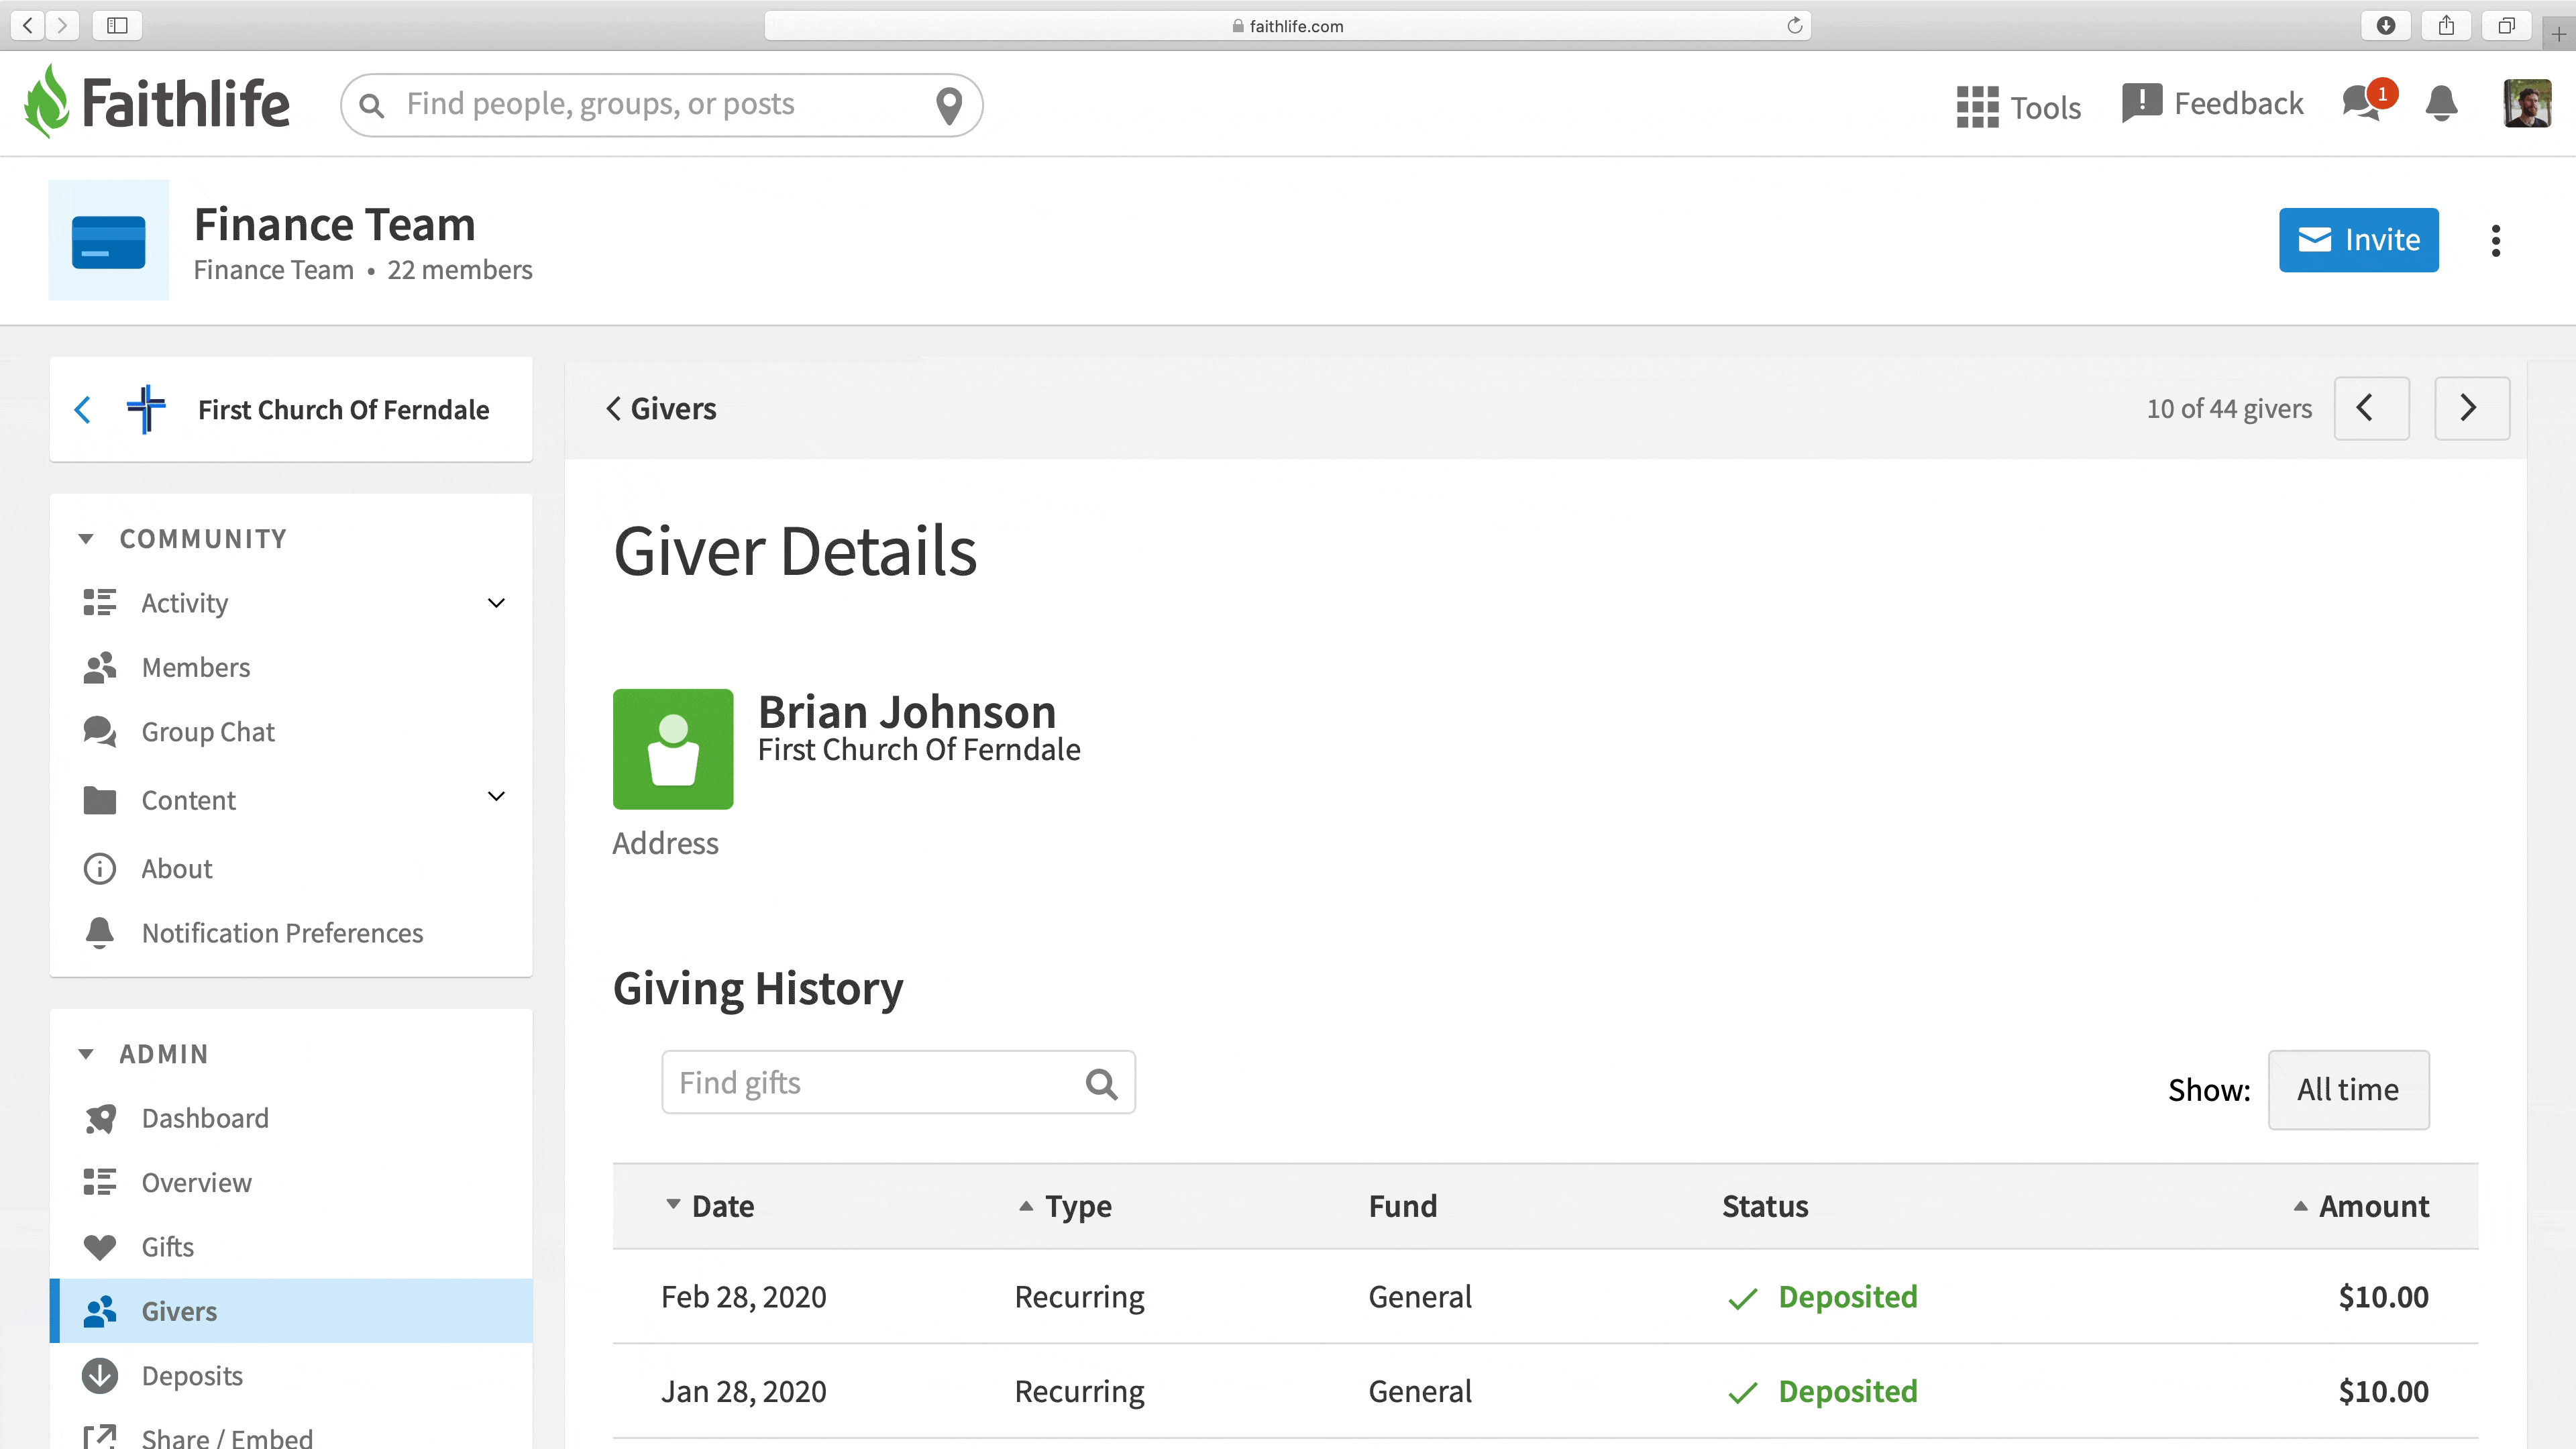
Task: Go back to Givers list
Action: click(x=662, y=408)
